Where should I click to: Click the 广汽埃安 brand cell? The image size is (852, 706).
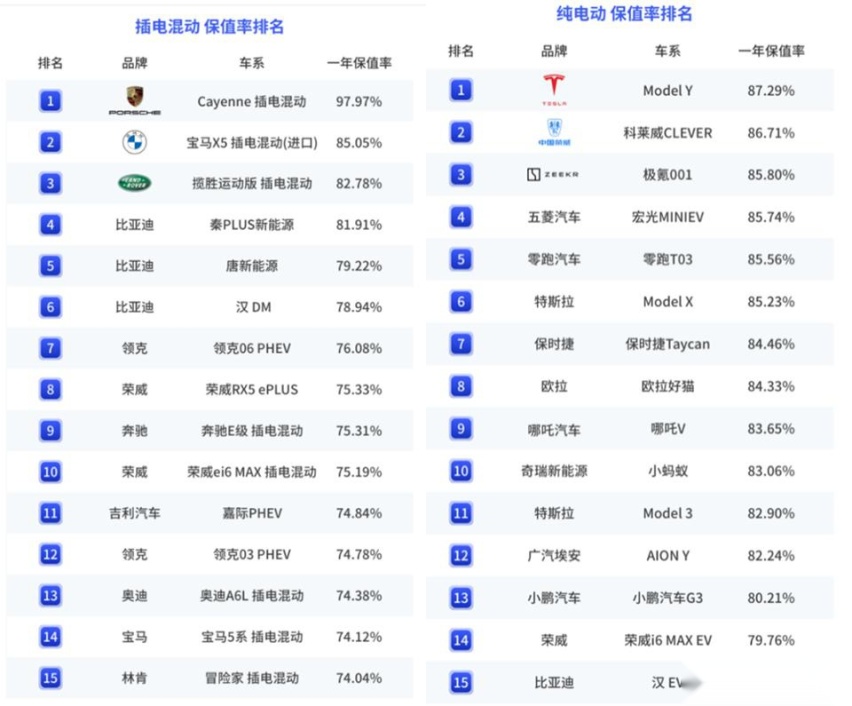click(x=554, y=555)
